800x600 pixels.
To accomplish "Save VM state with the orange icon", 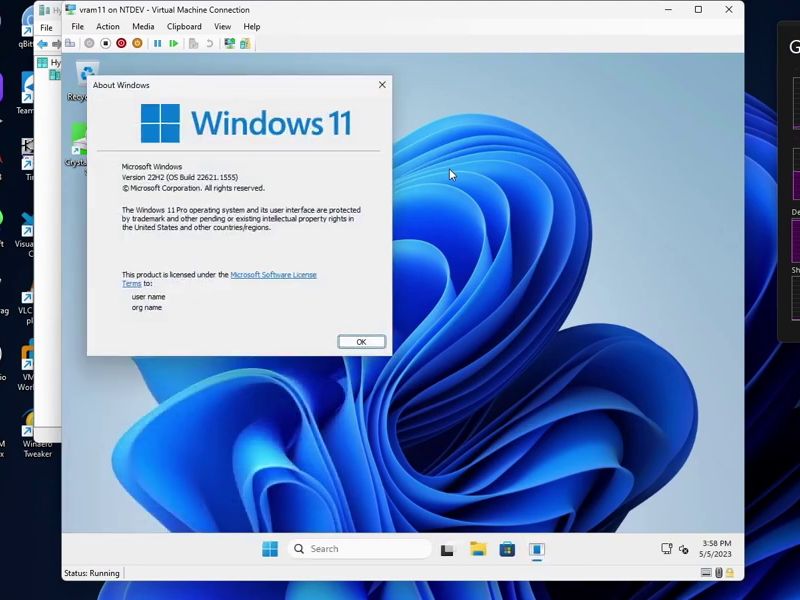I will (137, 44).
